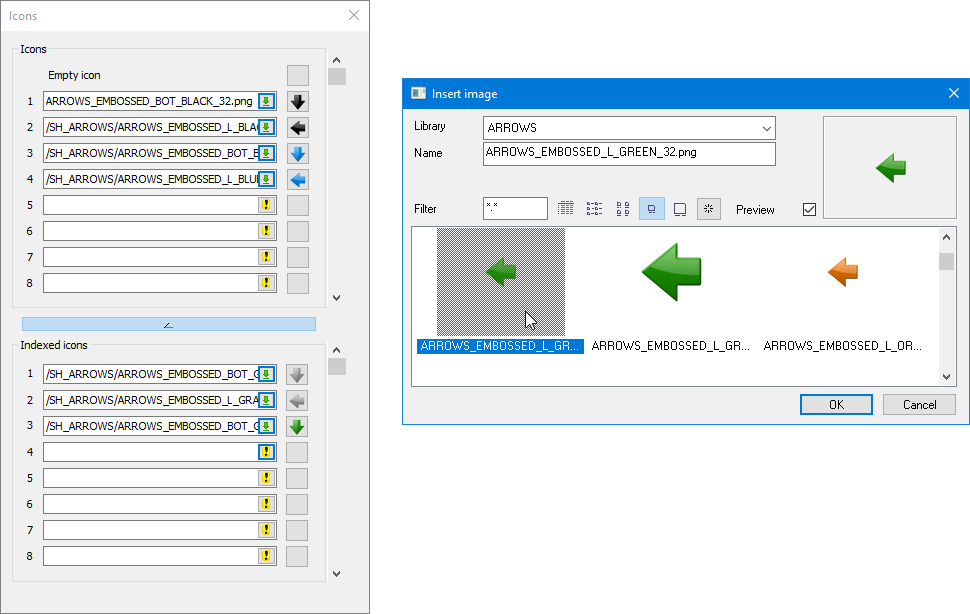Image resolution: width=970 pixels, height=614 pixels.
Task: Click blue left arrow preview, Icons row 4
Action: pos(298,179)
